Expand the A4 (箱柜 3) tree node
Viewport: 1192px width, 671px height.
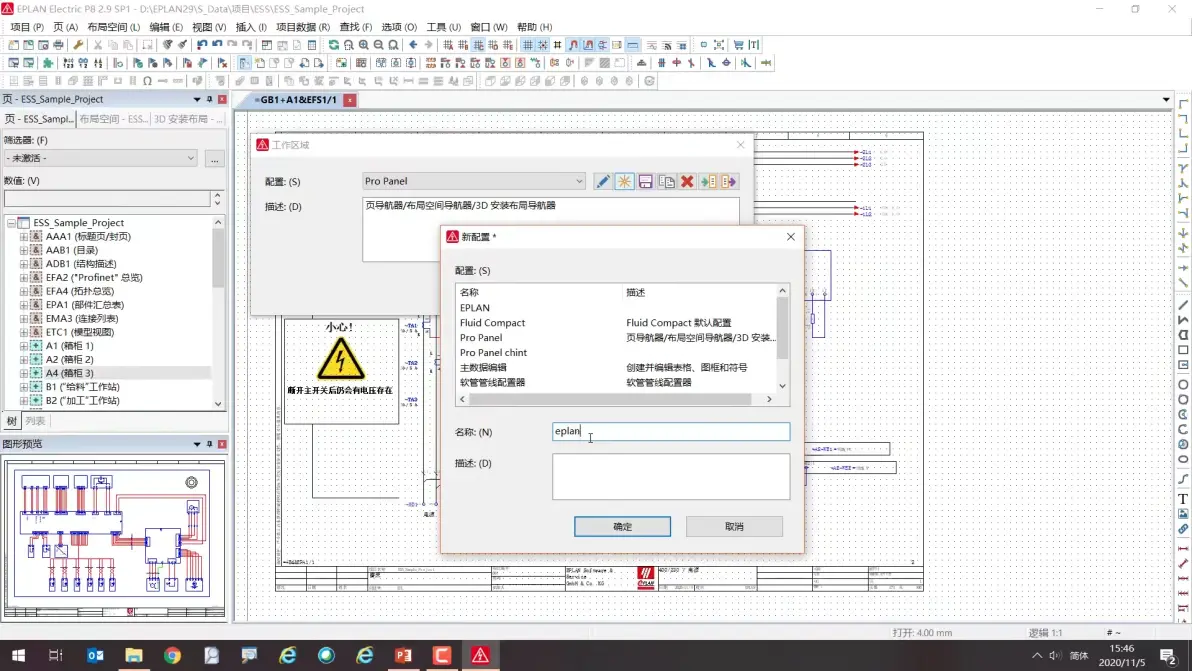tap(24, 373)
